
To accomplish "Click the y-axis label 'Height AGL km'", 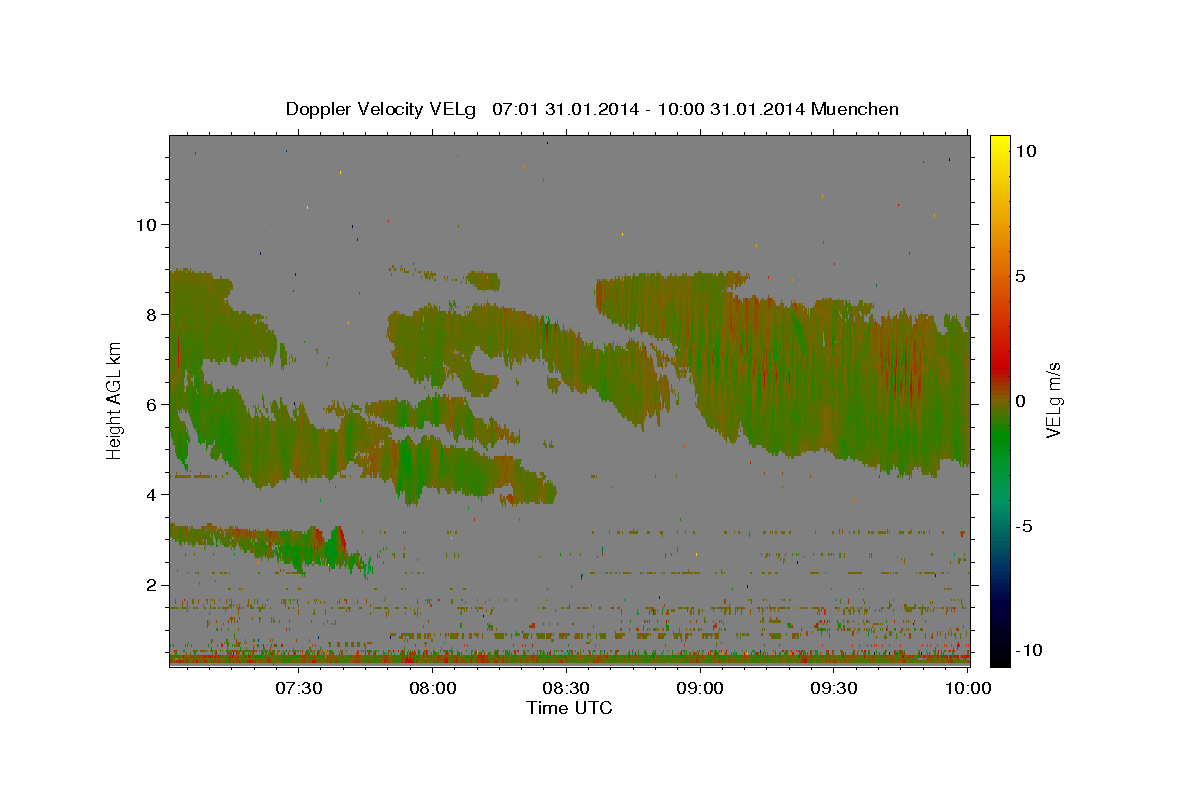I will [x=115, y=400].
